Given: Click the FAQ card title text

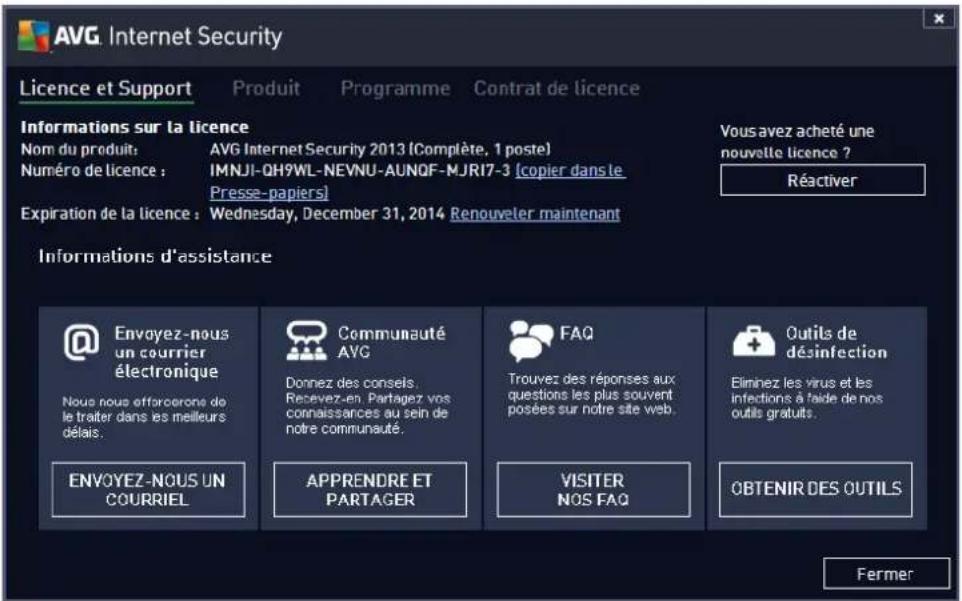Looking at the screenshot, I should pos(577,333).
